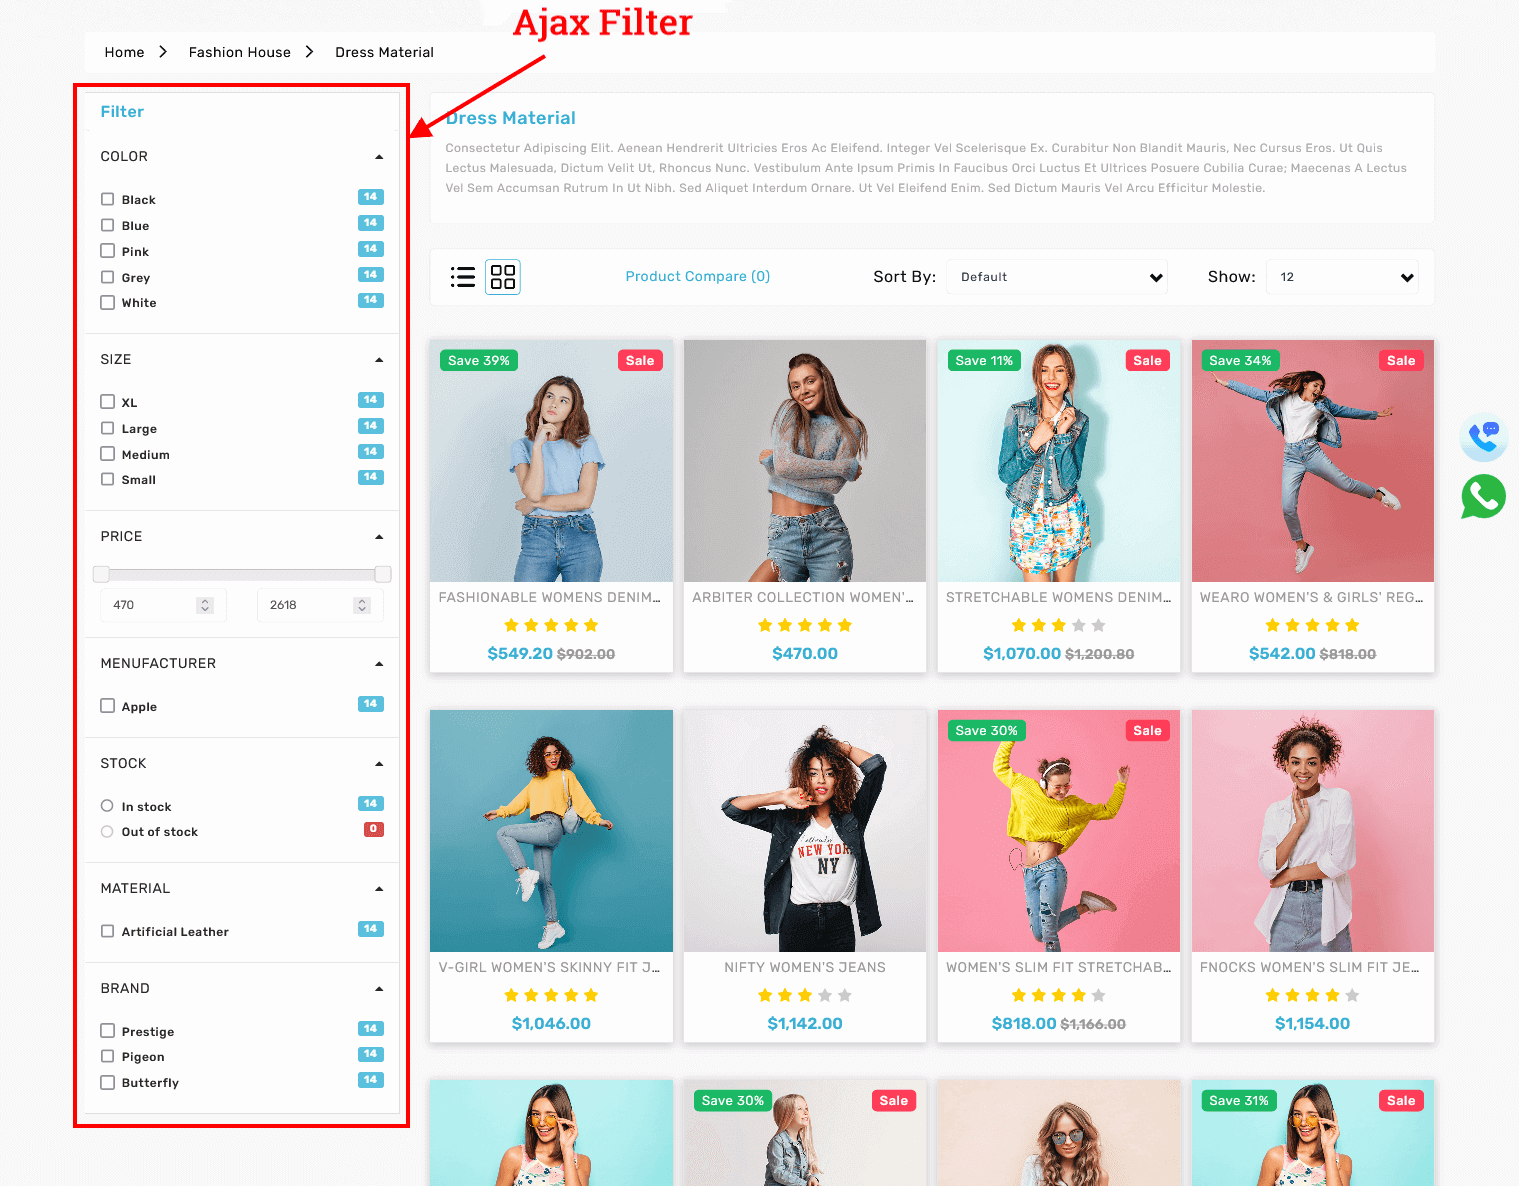The height and width of the screenshot is (1186, 1519).
Task: Open the Show items count dropdown
Action: tap(1342, 277)
